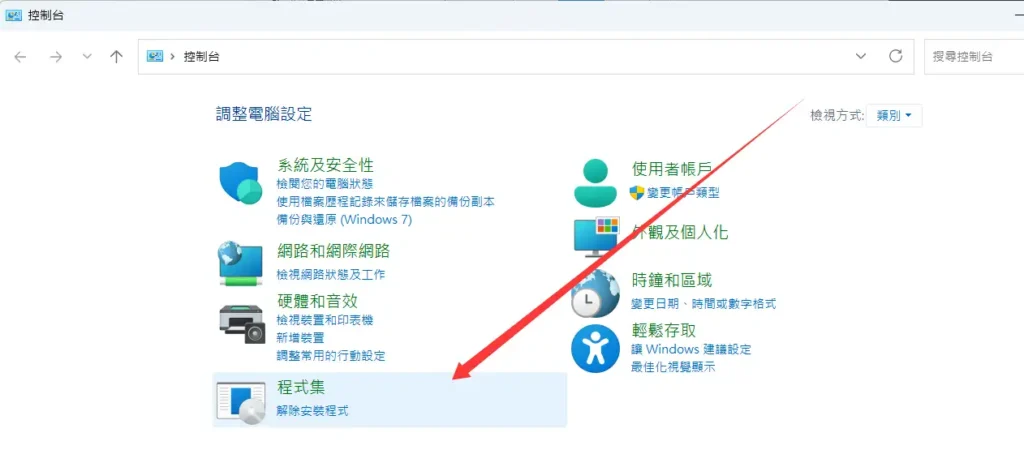Click in the 搜尋控制台 search box

[x=974, y=57]
